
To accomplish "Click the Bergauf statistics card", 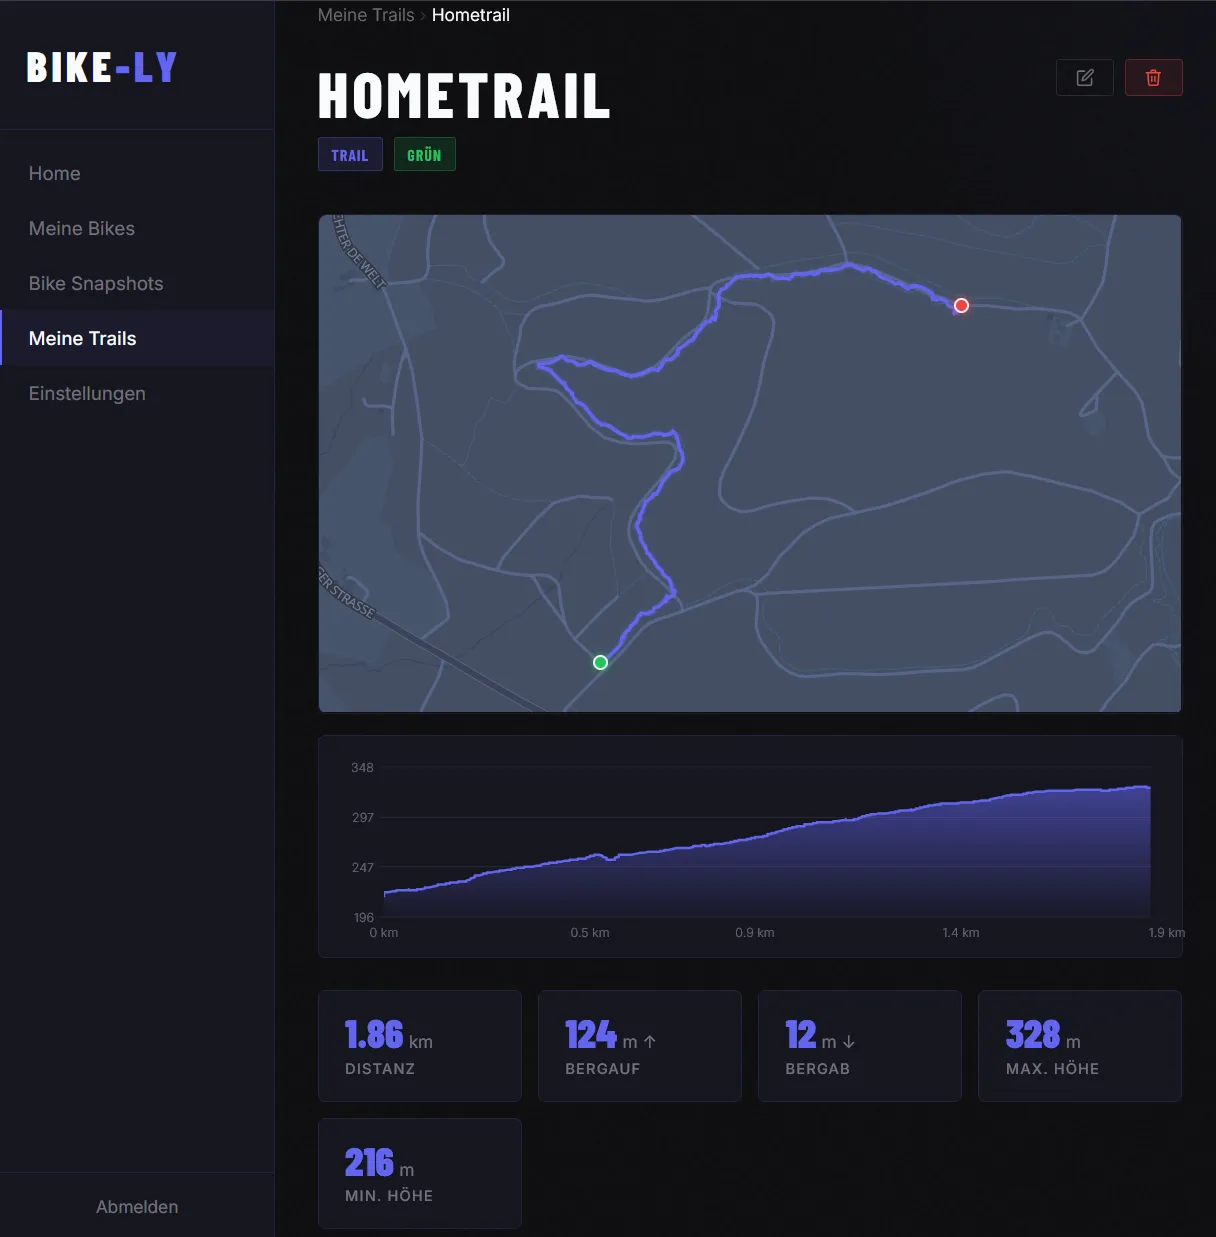I will pos(639,1045).
